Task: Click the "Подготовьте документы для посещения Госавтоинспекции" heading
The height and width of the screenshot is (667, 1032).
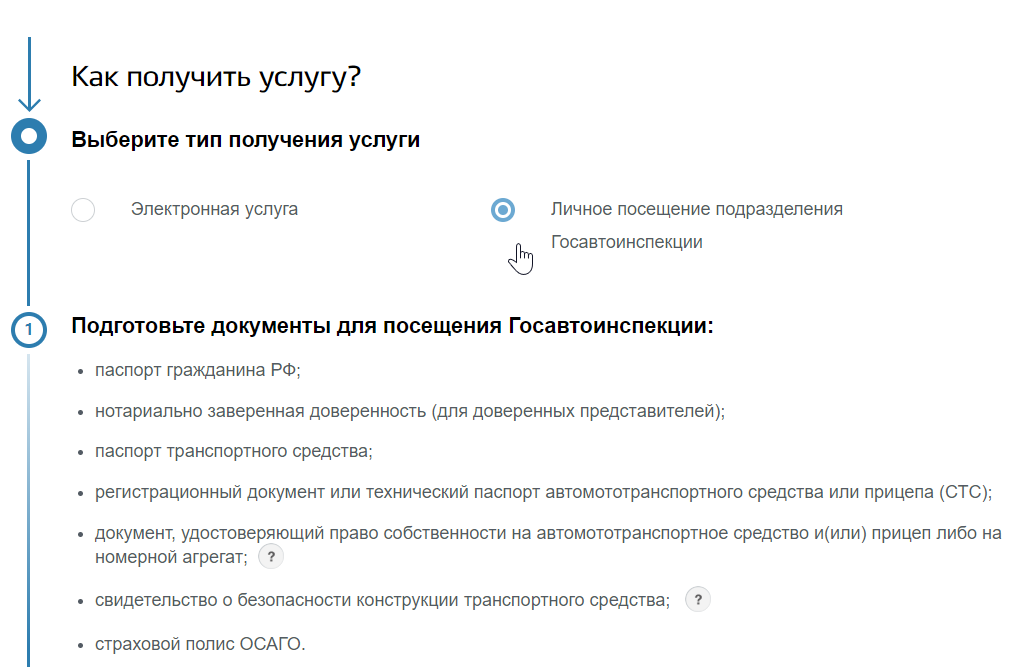Action: click(392, 327)
